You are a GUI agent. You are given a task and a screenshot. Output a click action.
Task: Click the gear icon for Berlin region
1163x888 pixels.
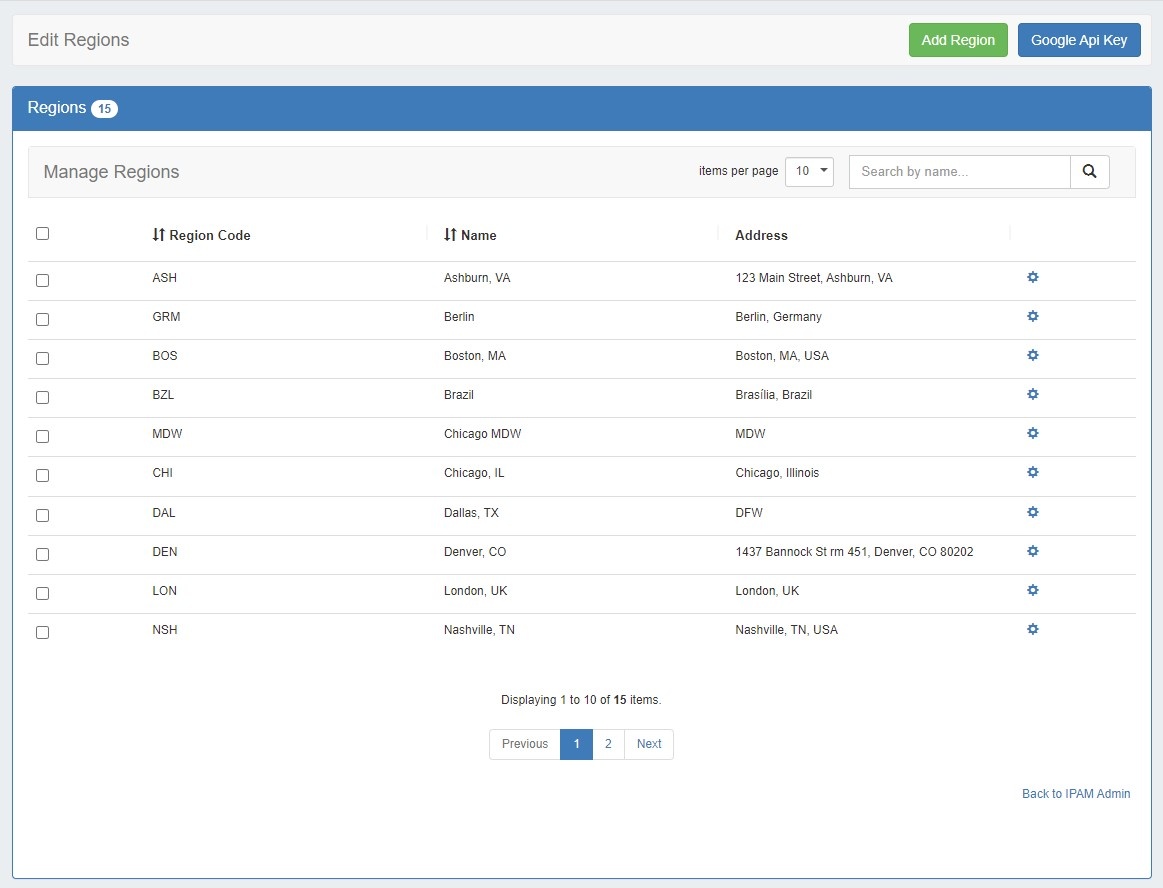pyautogui.click(x=1033, y=316)
